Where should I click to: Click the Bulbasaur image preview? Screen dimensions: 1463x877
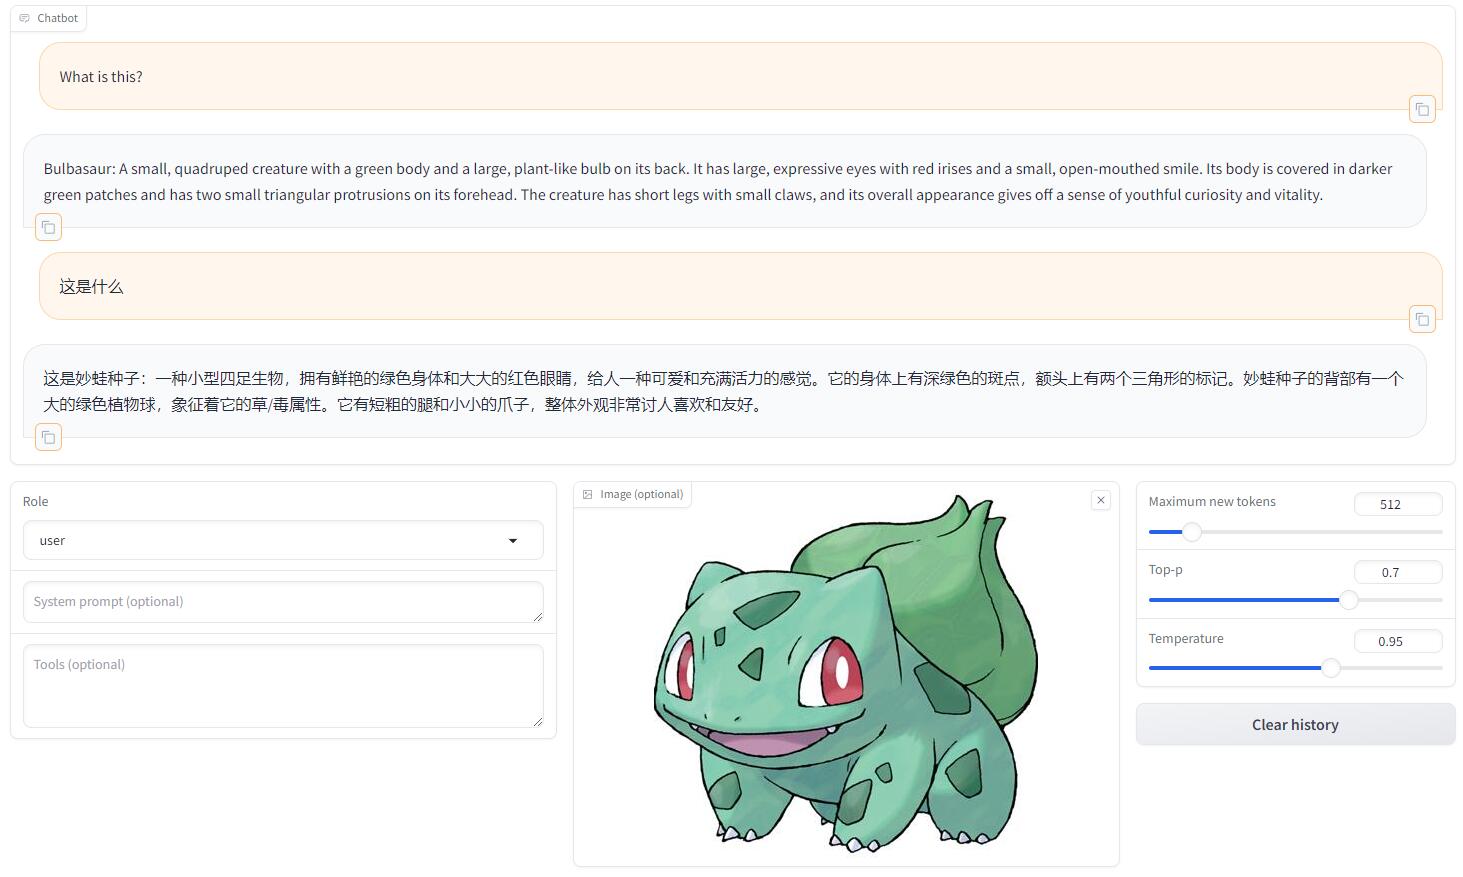click(x=846, y=675)
